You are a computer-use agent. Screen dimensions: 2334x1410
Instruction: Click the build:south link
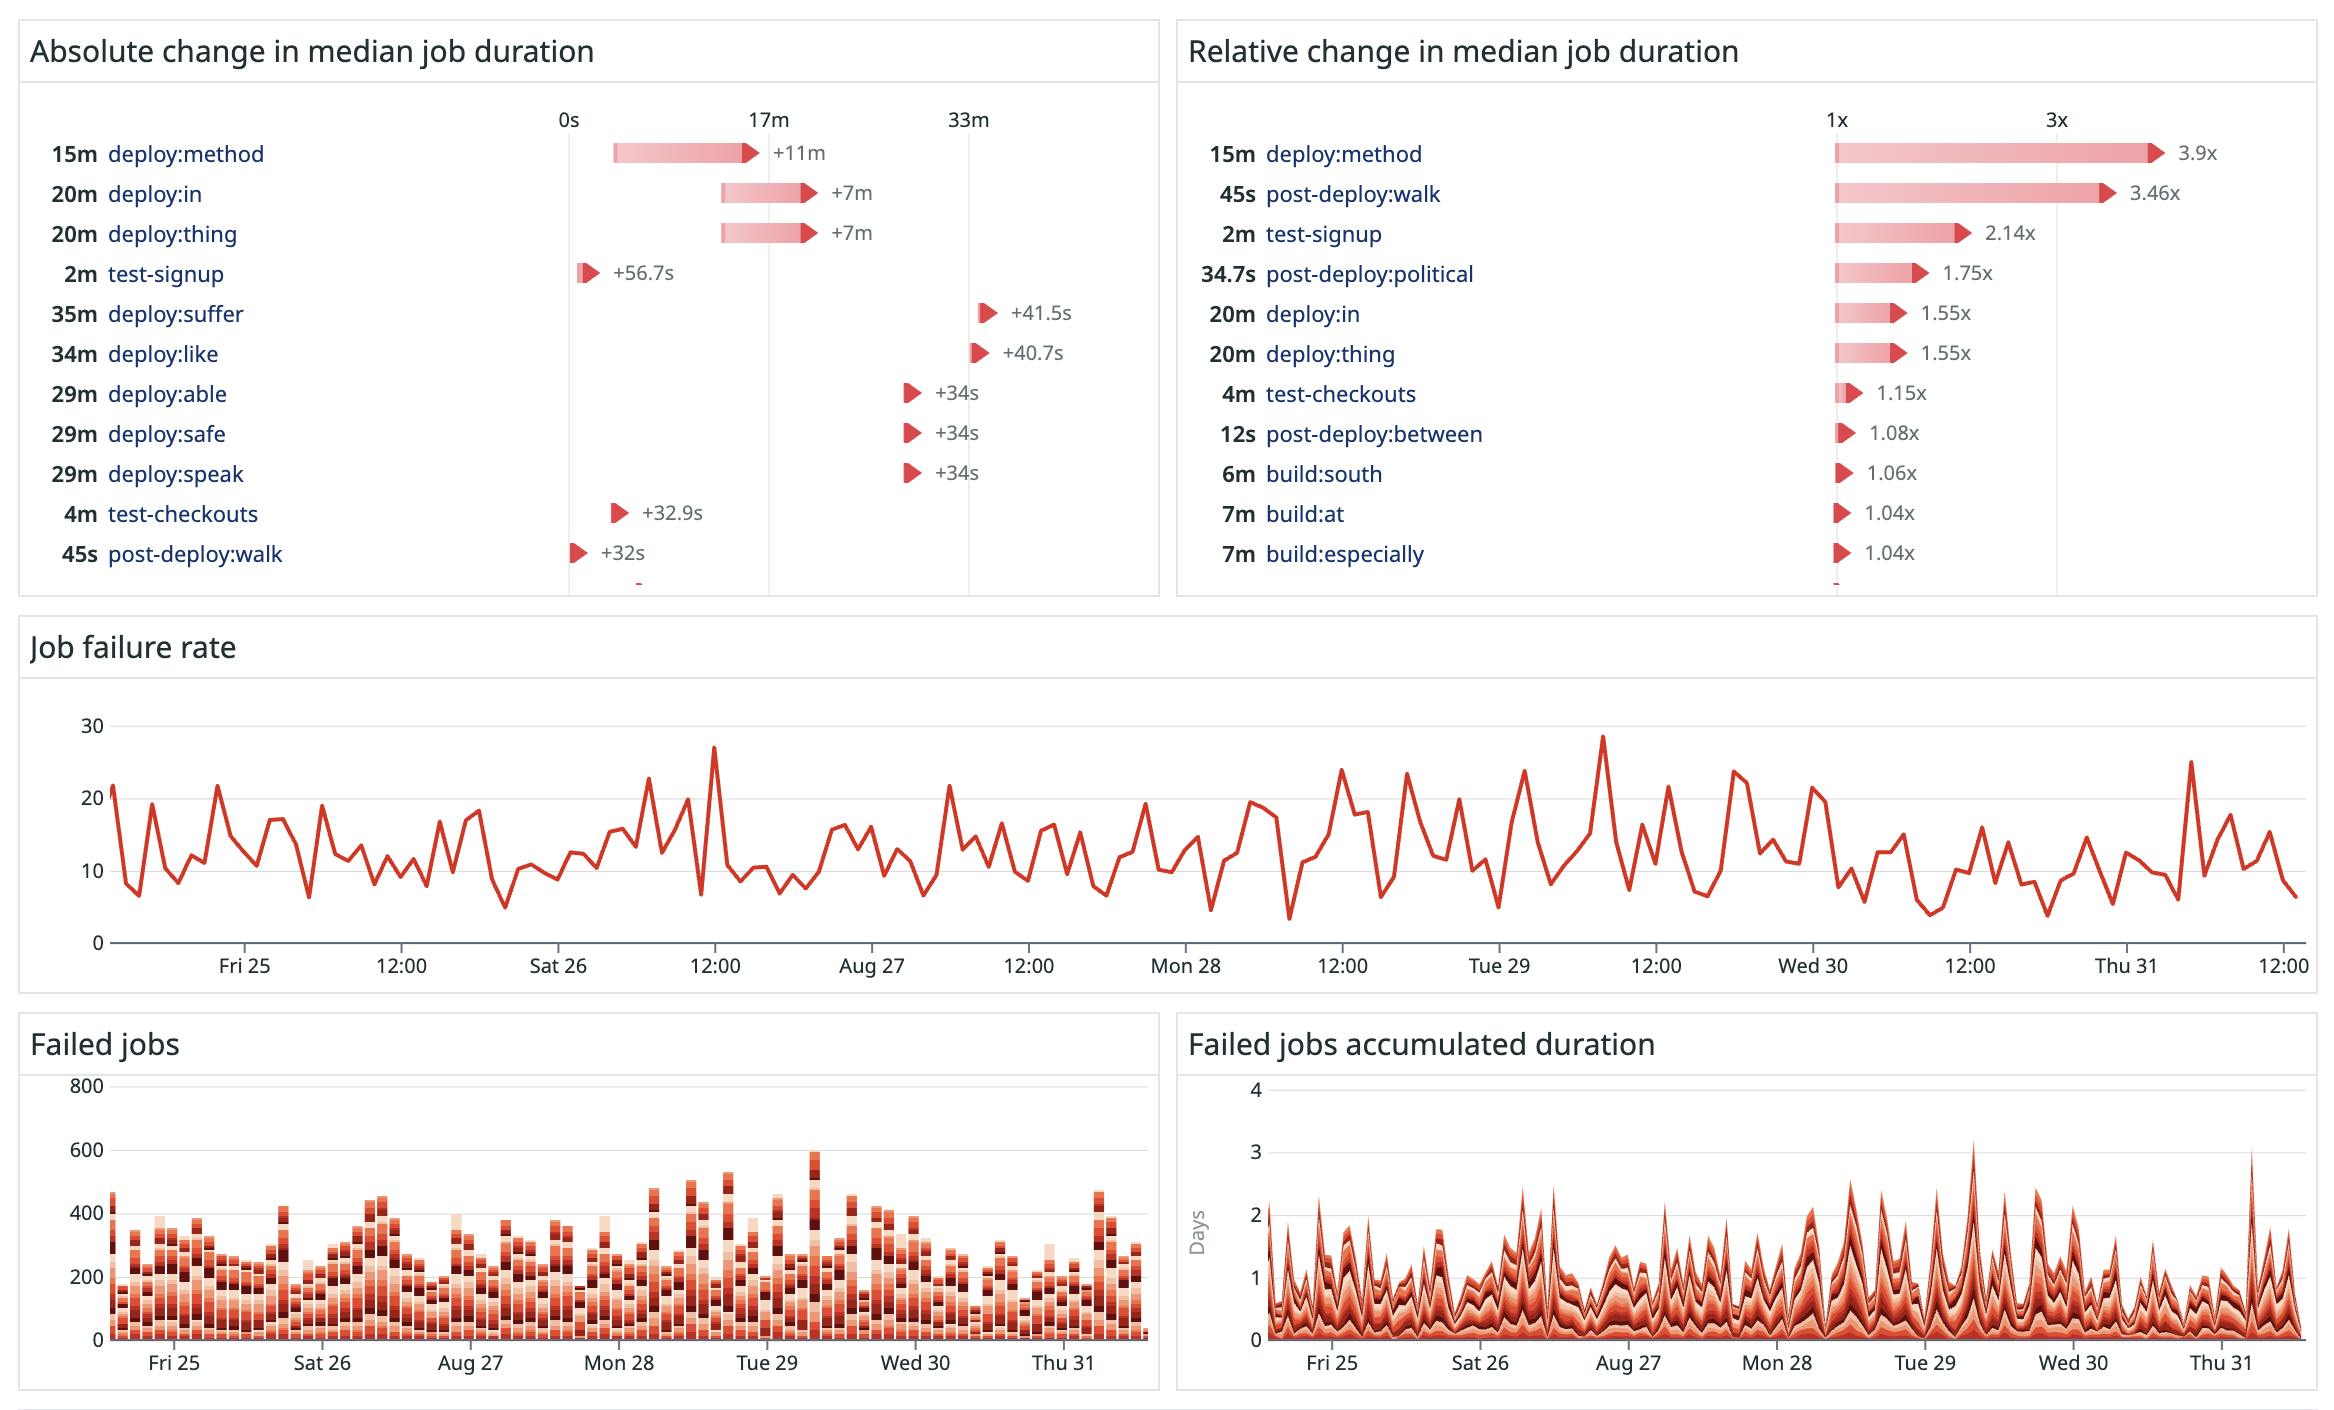(1323, 473)
